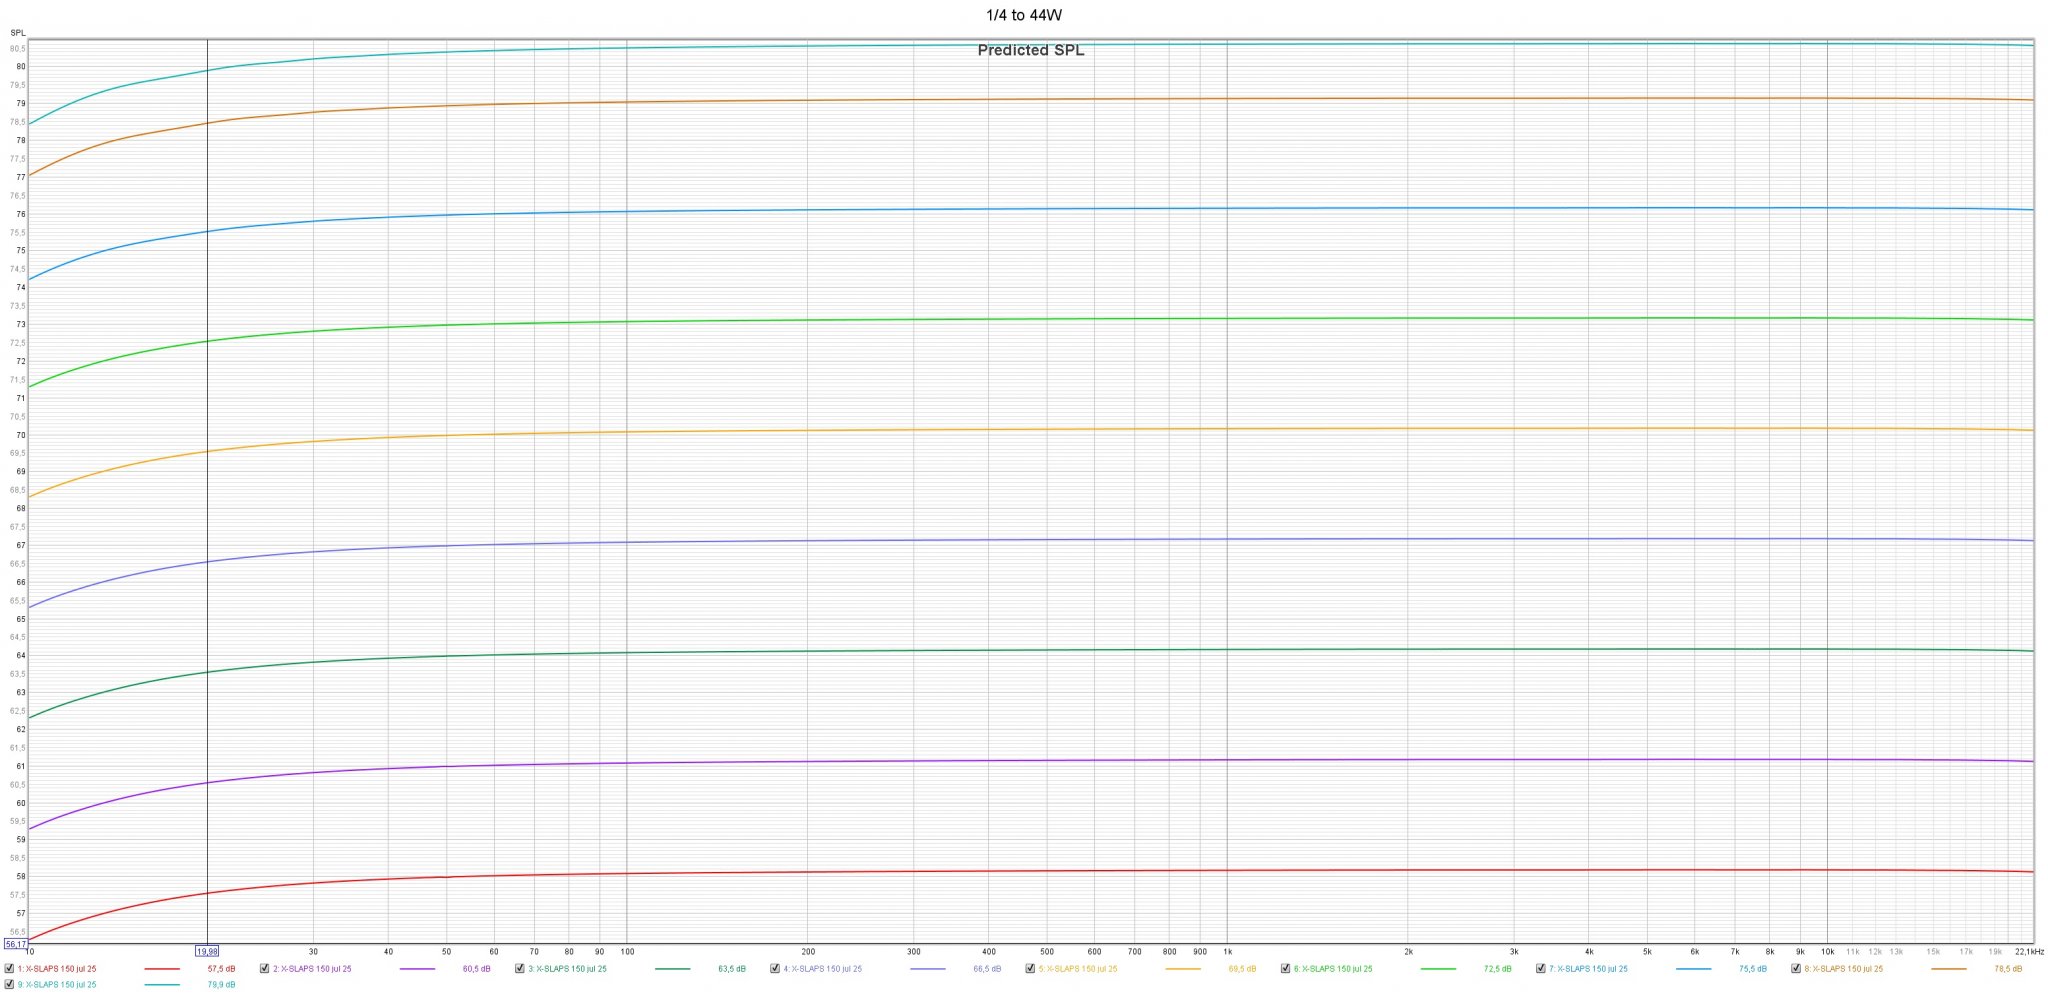Click the 72,5 dB legend value

(x=1497, y=969)
